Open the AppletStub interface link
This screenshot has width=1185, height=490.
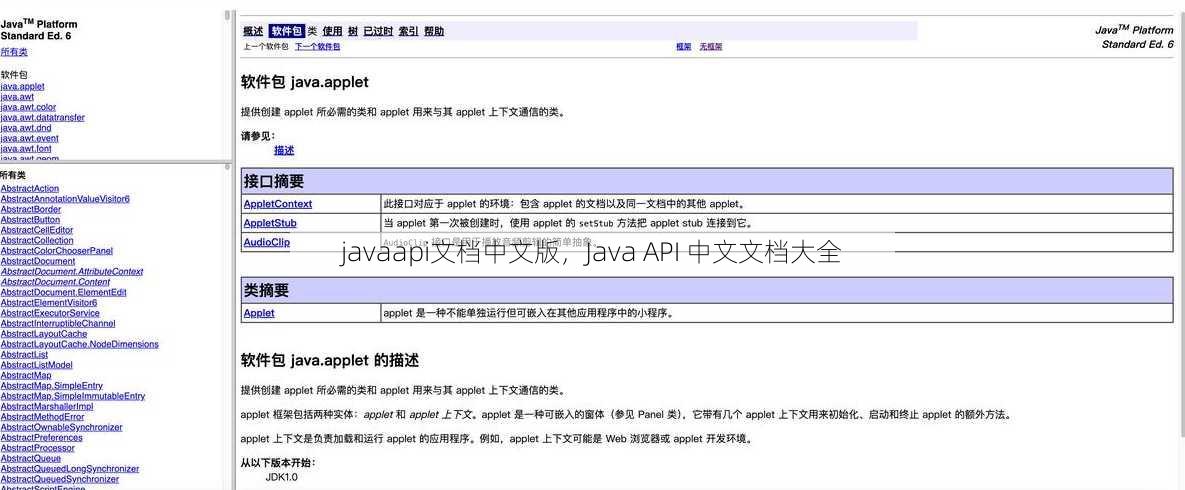(270, 223)
